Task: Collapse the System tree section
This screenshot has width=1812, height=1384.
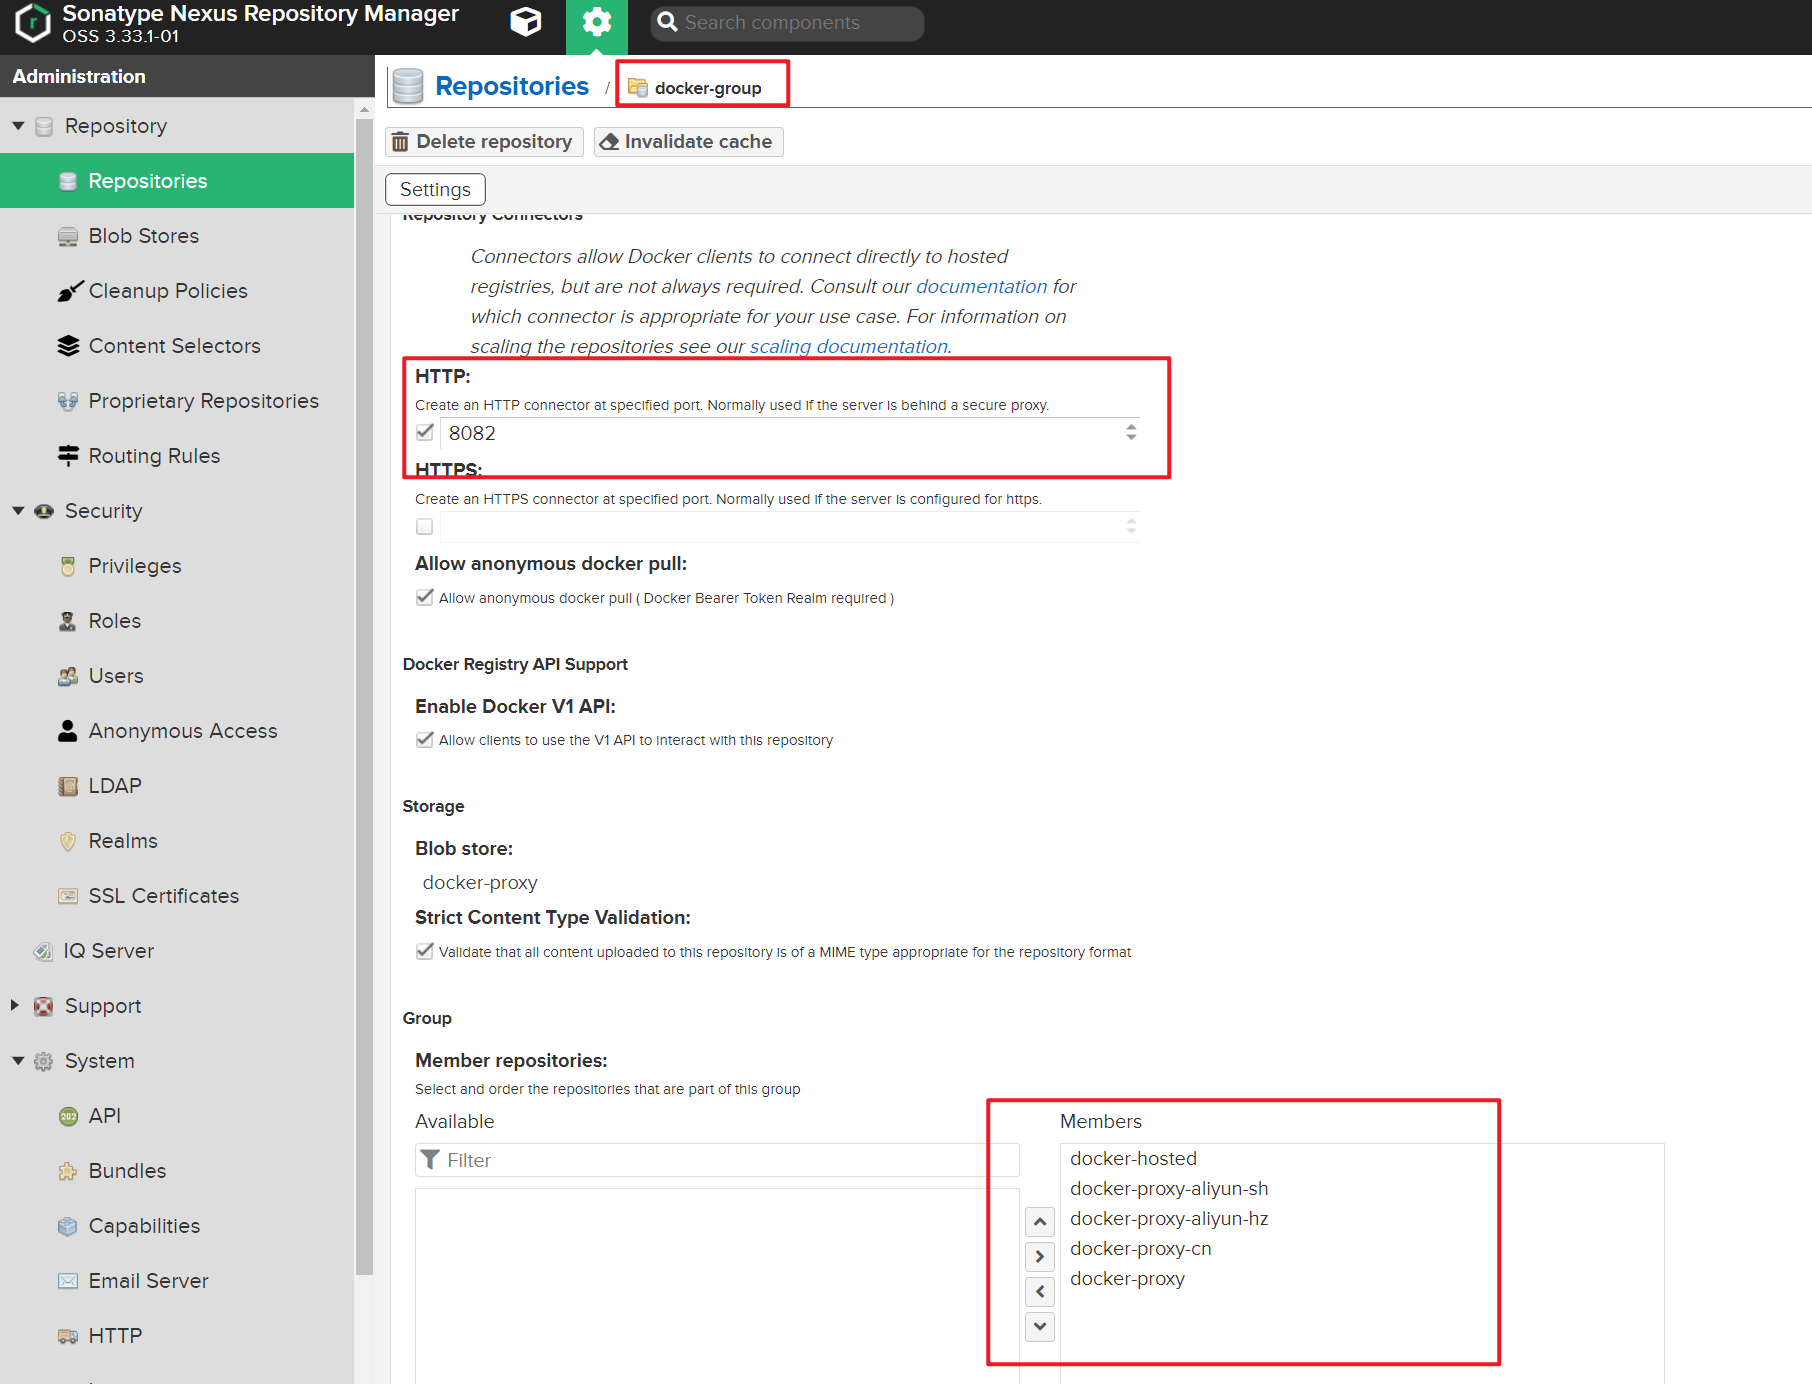Action: (18, 1061)
